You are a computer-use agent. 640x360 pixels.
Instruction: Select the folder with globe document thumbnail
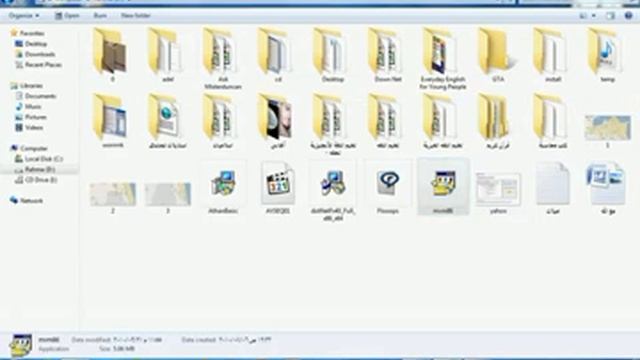click(167, 121)
